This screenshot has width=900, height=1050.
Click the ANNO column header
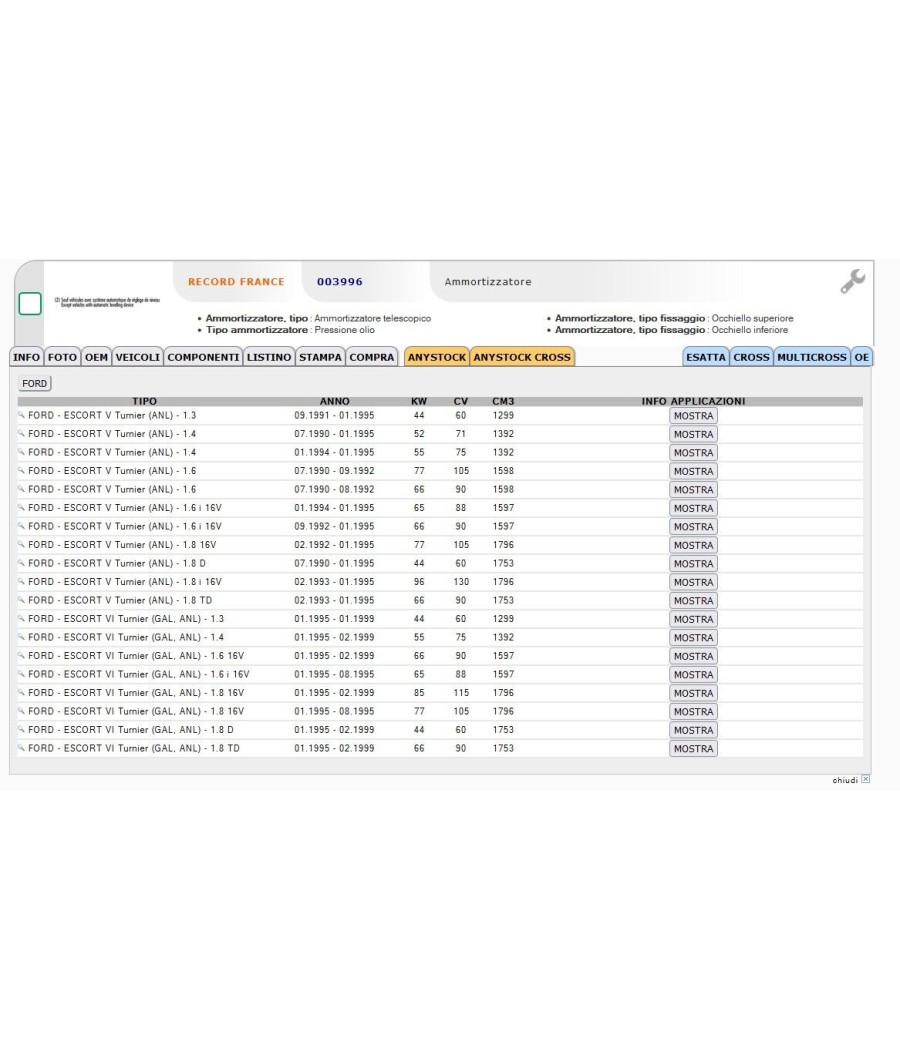pos(335,401)
